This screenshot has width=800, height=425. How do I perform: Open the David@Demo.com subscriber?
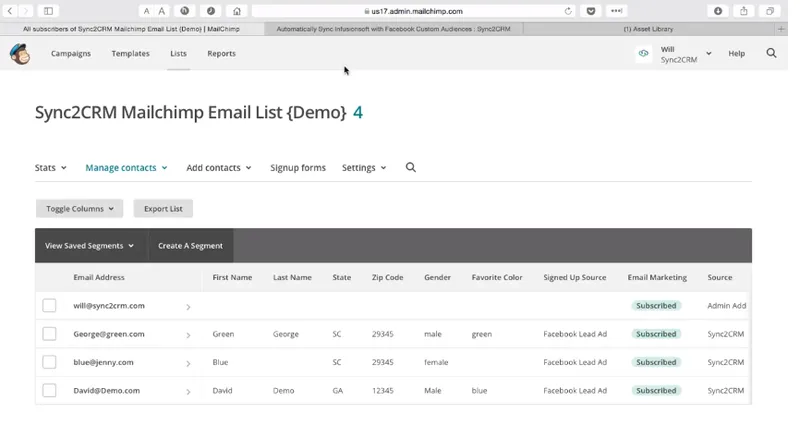pos(106,390)
